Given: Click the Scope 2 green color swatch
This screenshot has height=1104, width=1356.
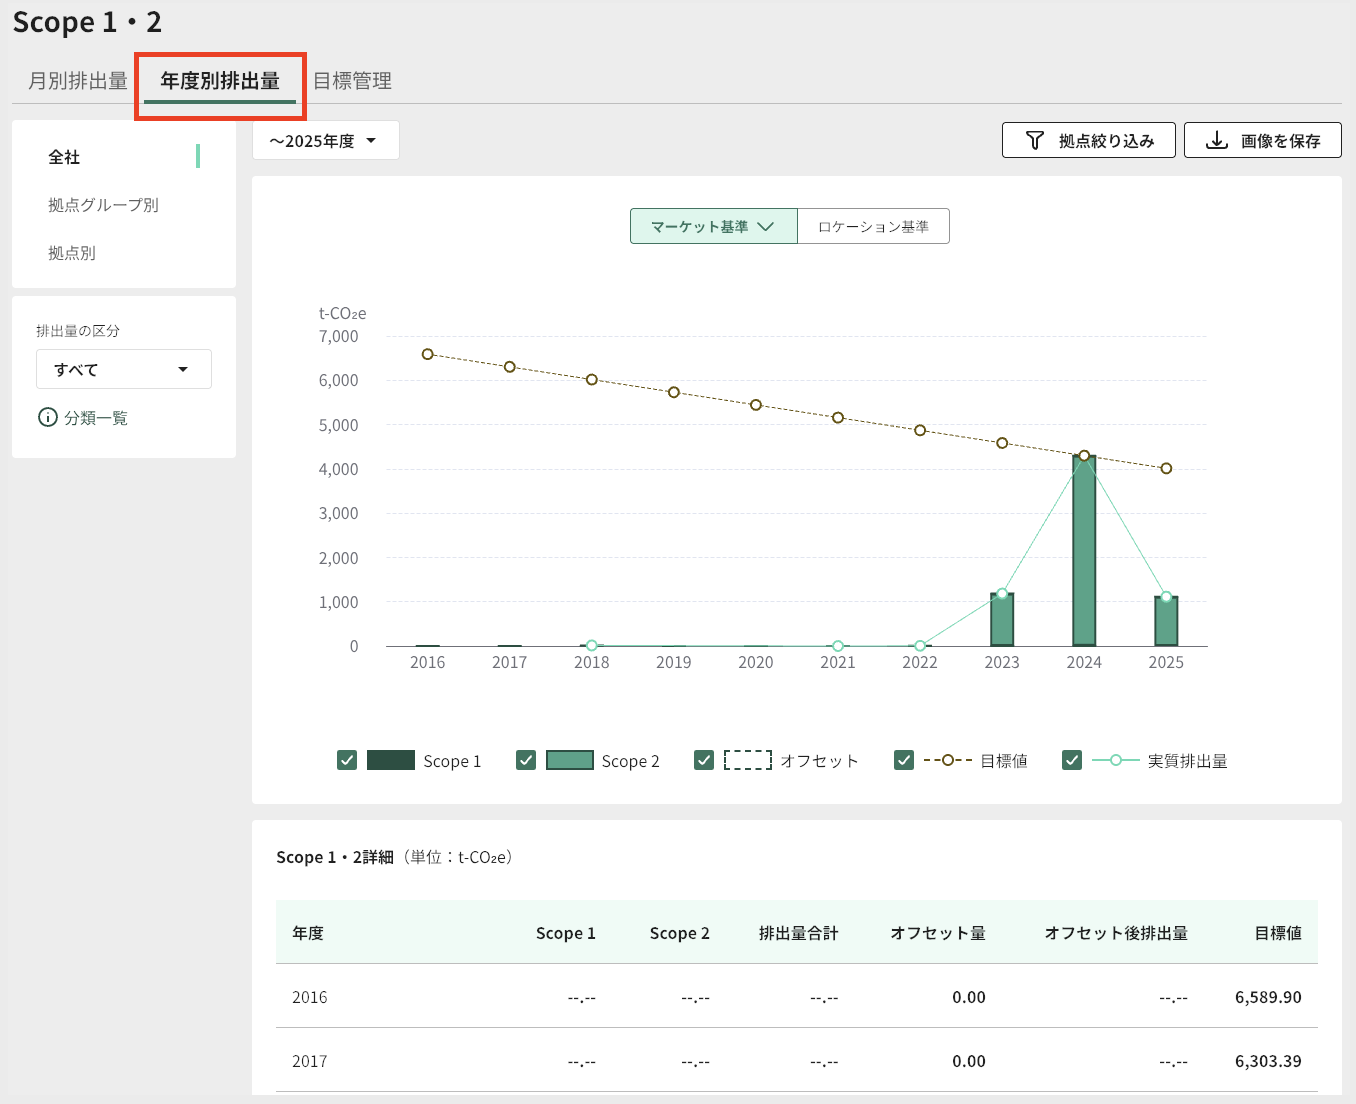Looking at the screenshot, I should pos(570,761).
